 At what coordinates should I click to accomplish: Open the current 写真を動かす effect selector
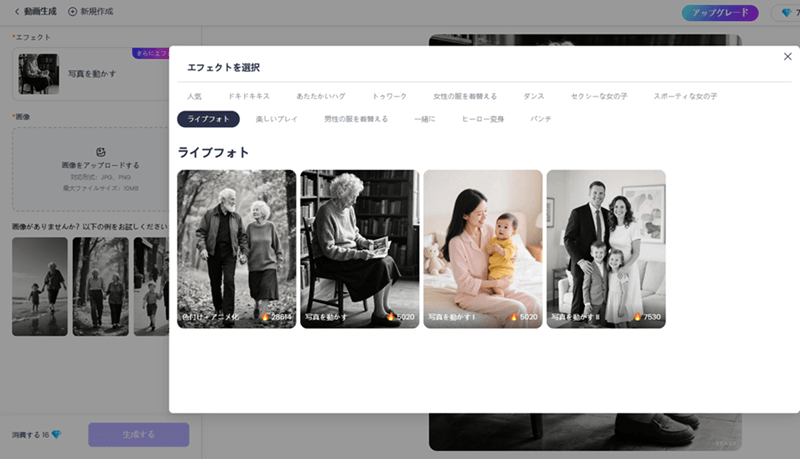click(91, 74)
